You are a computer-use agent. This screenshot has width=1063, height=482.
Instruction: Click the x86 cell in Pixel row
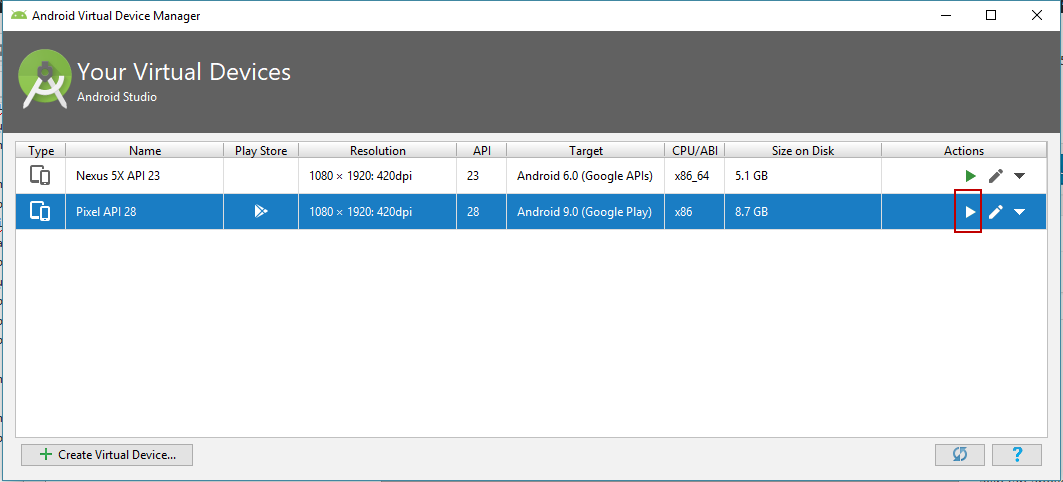(695, 212)
